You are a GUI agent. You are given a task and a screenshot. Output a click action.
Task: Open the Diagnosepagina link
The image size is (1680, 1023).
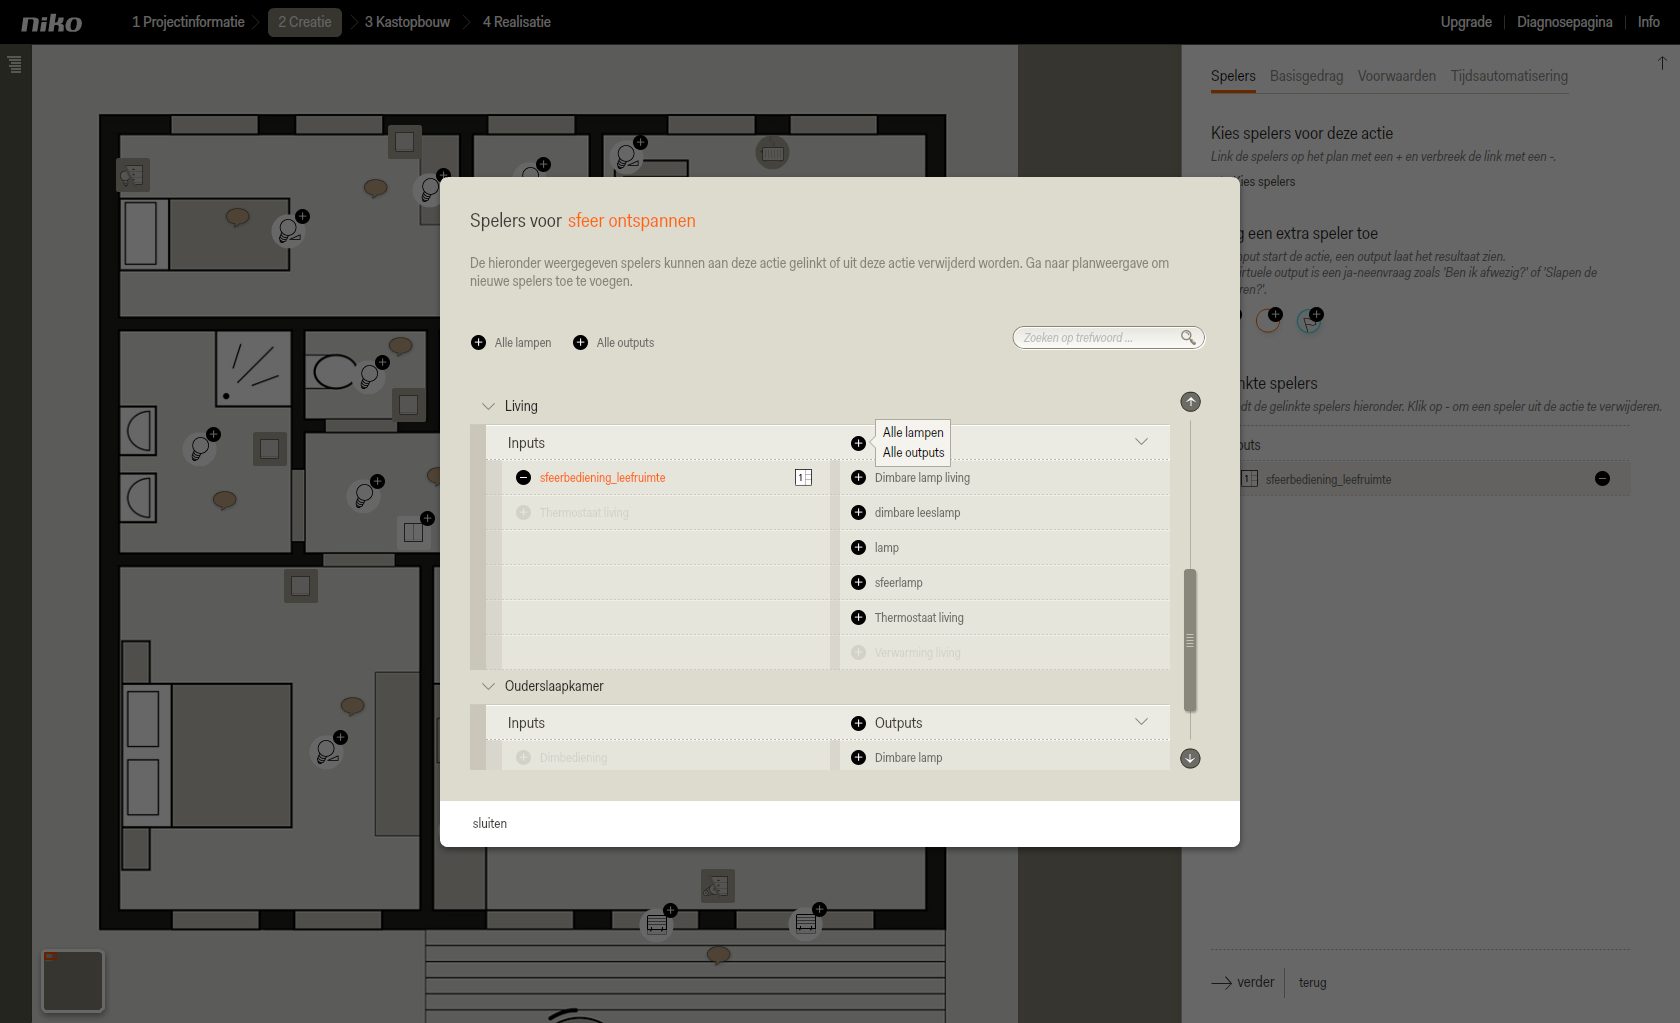[1564, 22]
